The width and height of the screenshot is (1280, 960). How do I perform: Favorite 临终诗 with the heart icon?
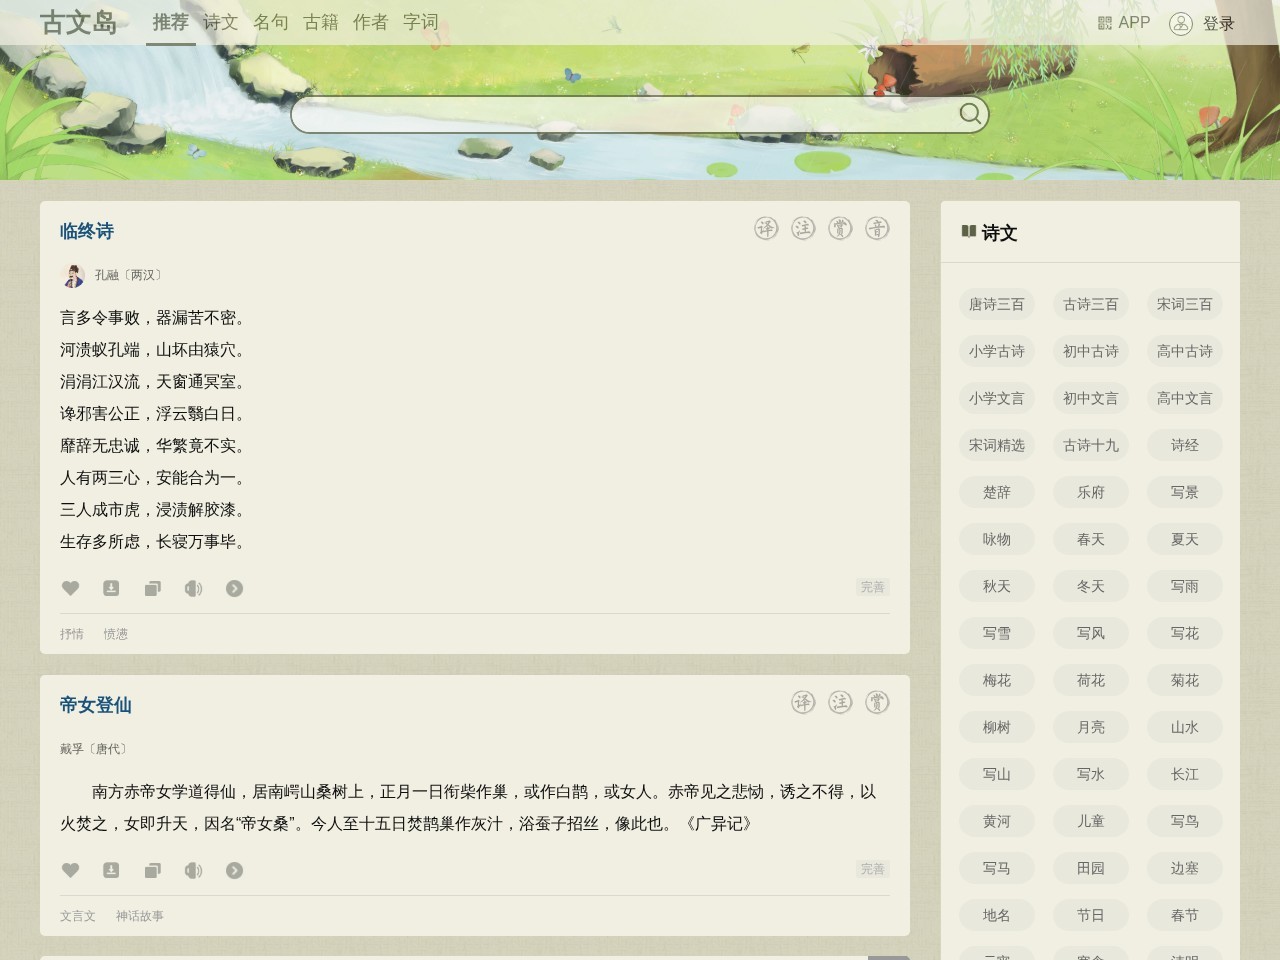pos(70,588)
